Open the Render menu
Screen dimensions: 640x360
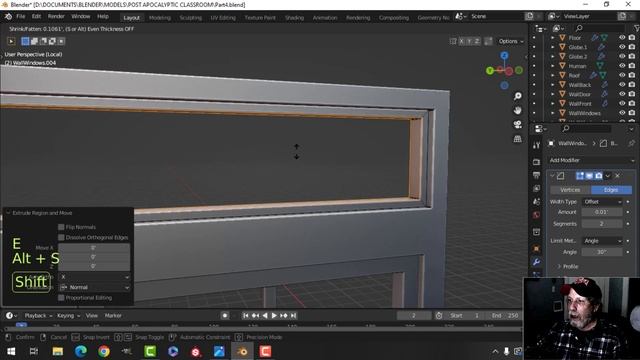56,17
